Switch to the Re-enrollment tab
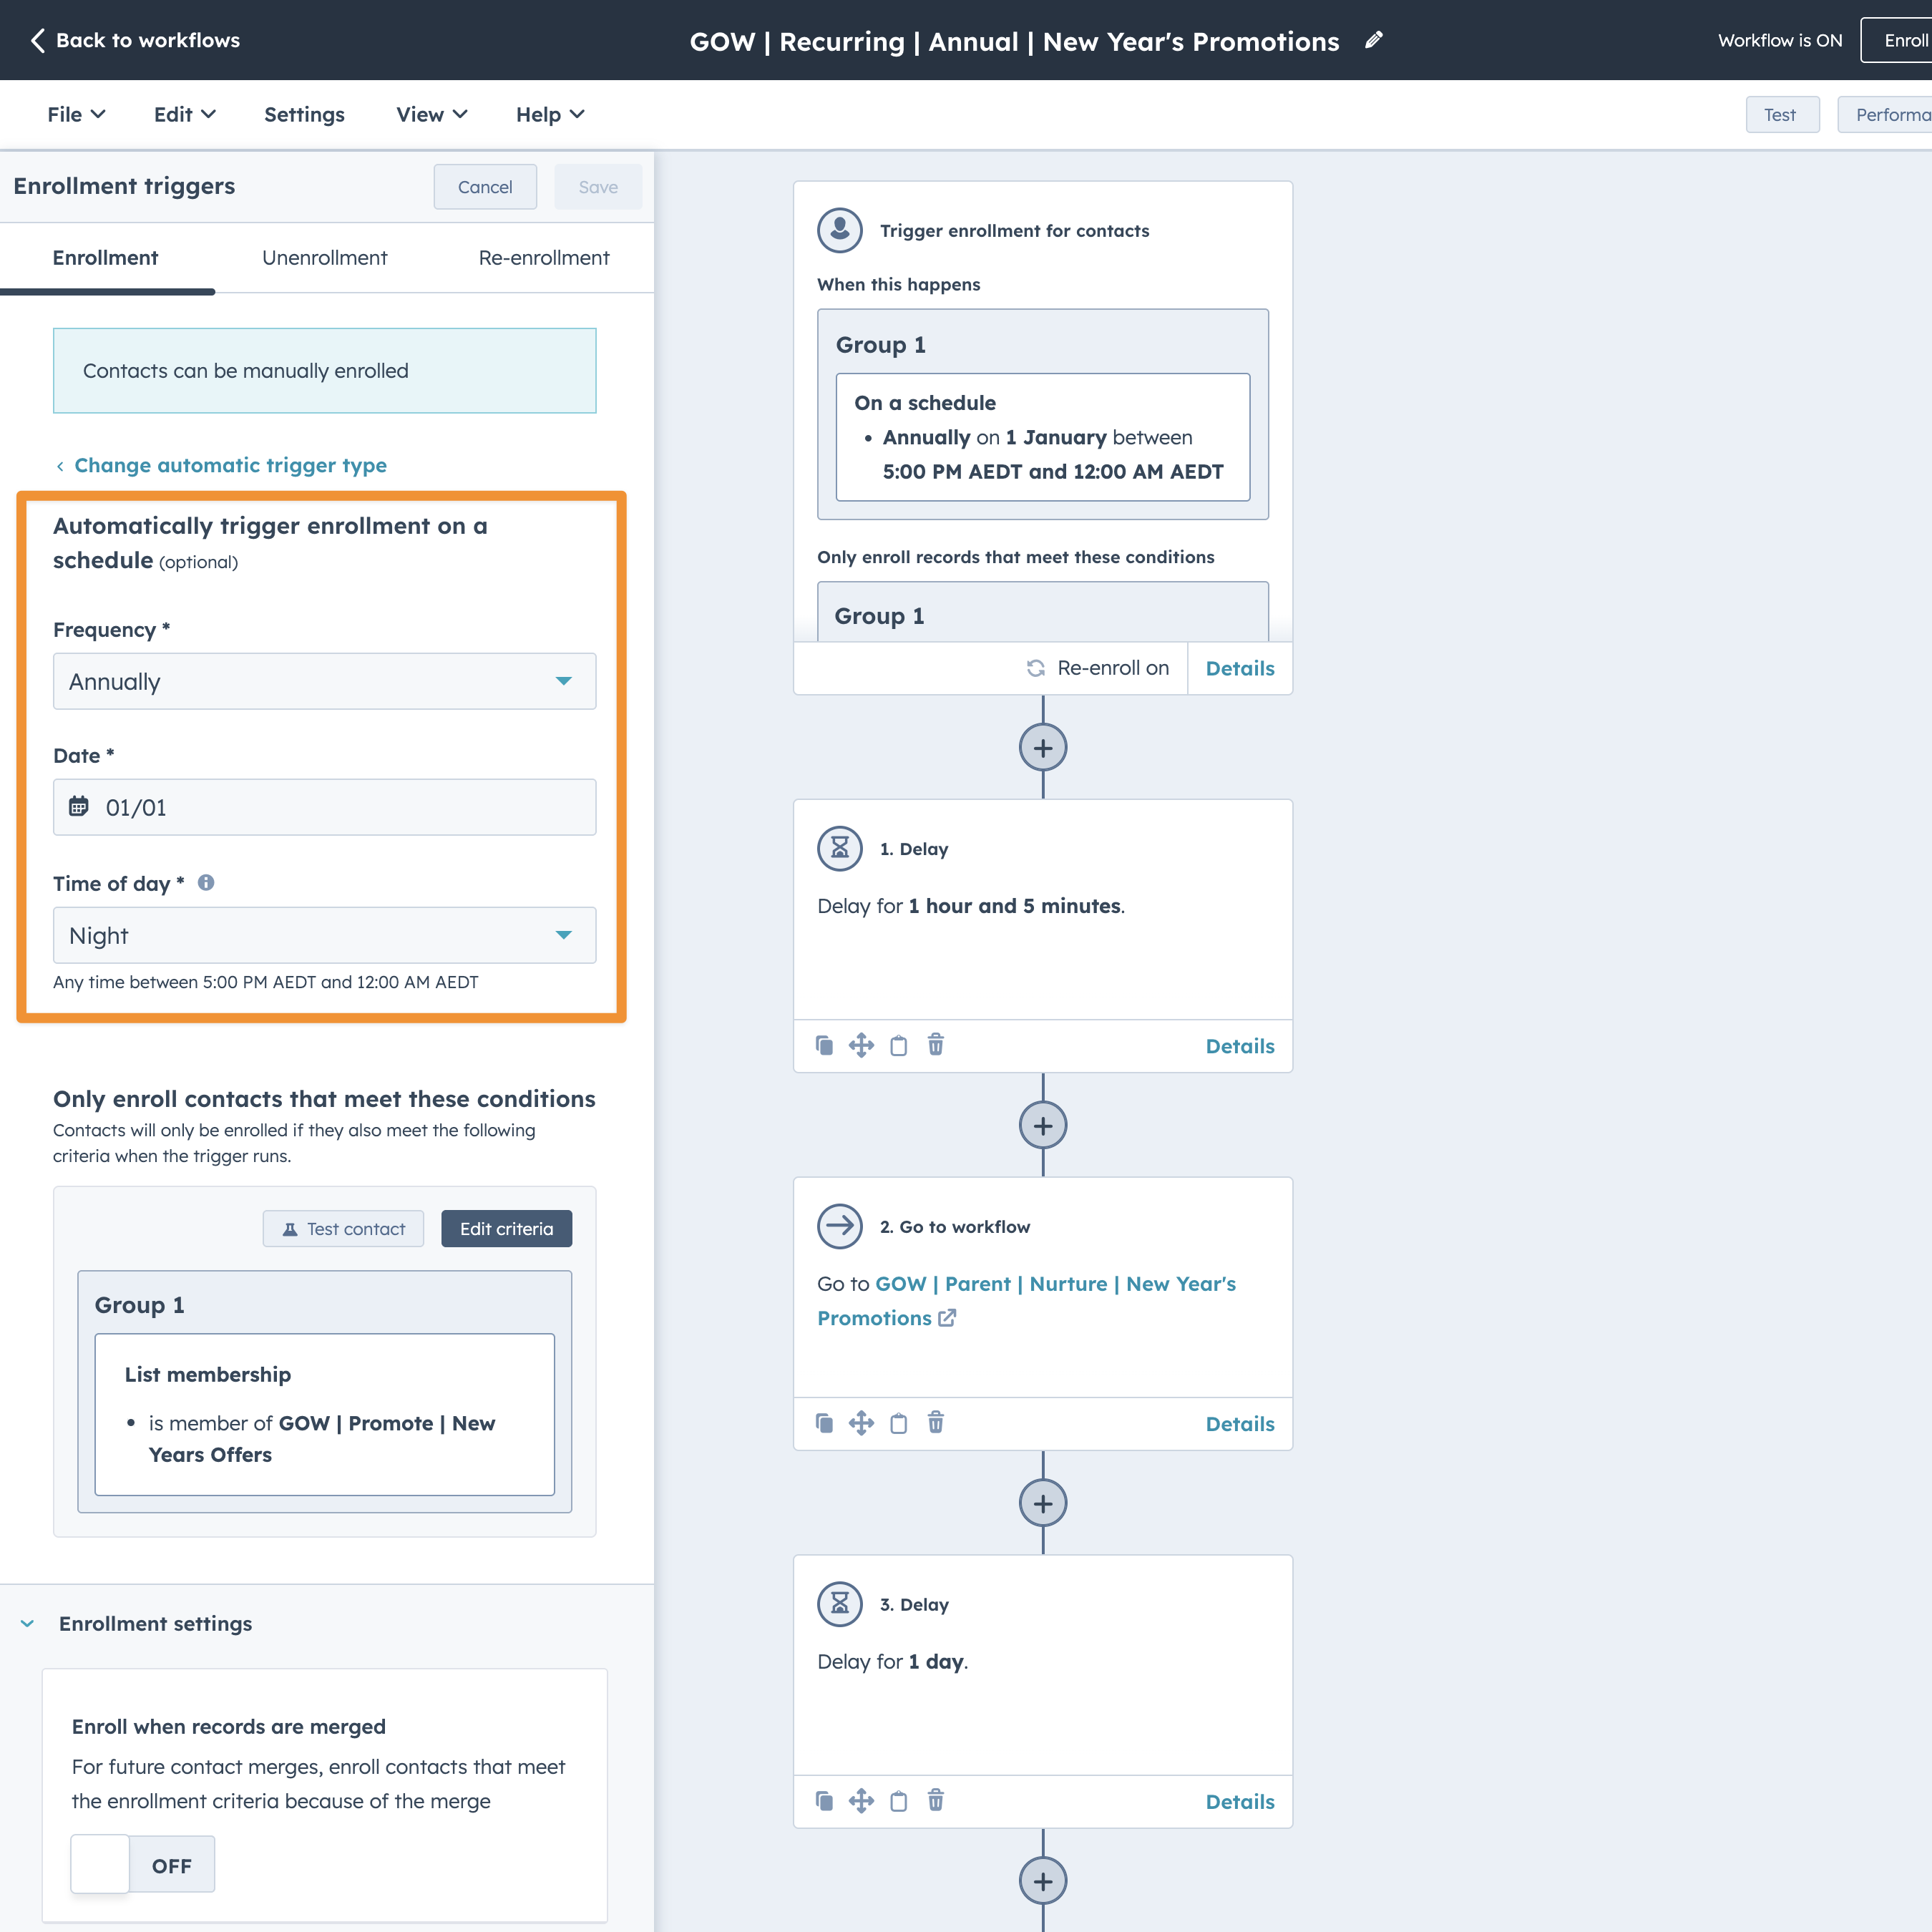 coord(543,257)
